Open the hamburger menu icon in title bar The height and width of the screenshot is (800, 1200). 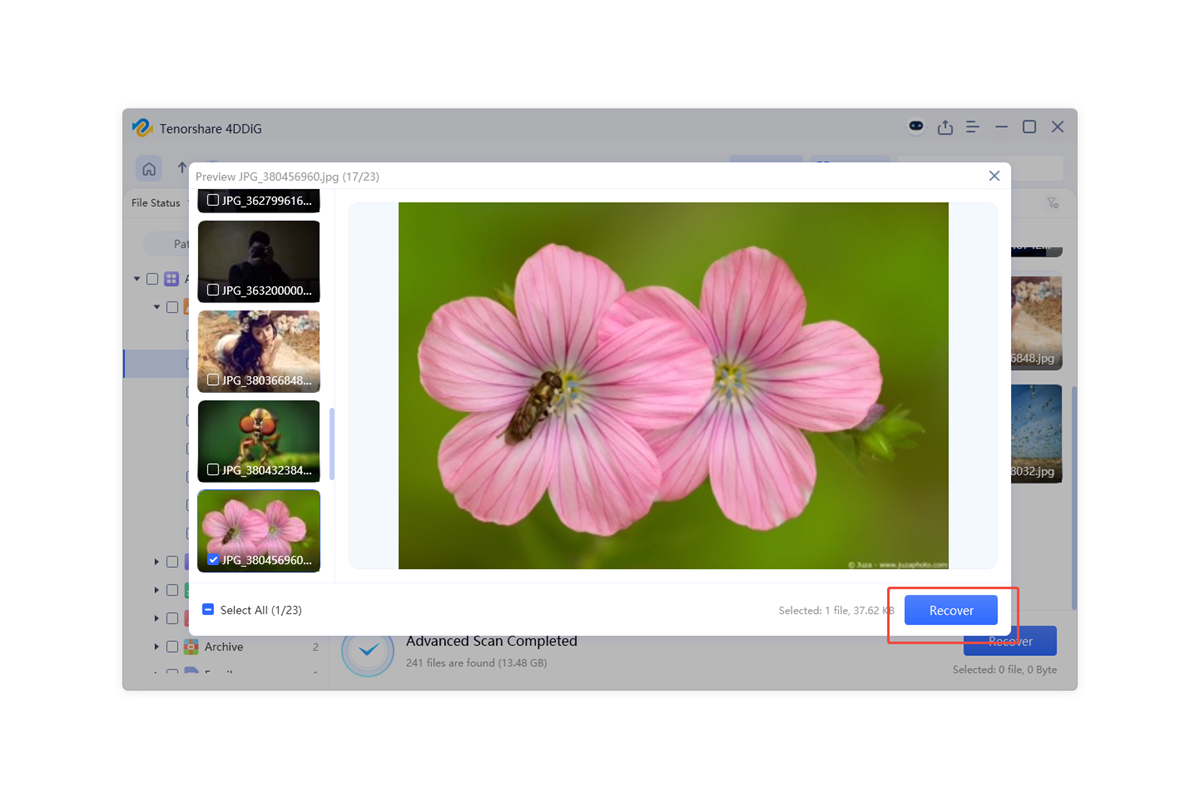click(972, 128)
